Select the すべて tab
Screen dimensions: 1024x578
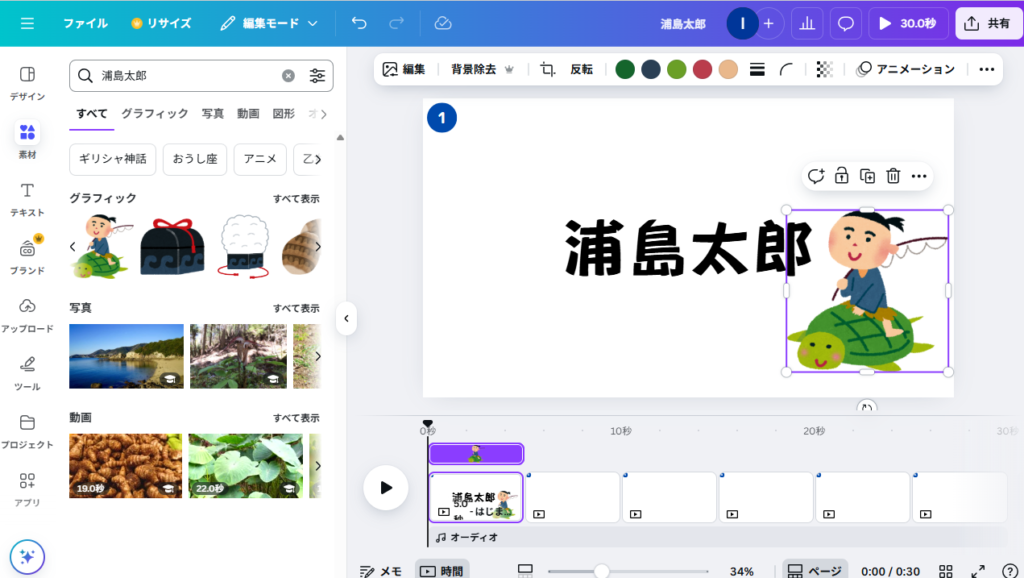pyautogui.click(x=91, y=114)
